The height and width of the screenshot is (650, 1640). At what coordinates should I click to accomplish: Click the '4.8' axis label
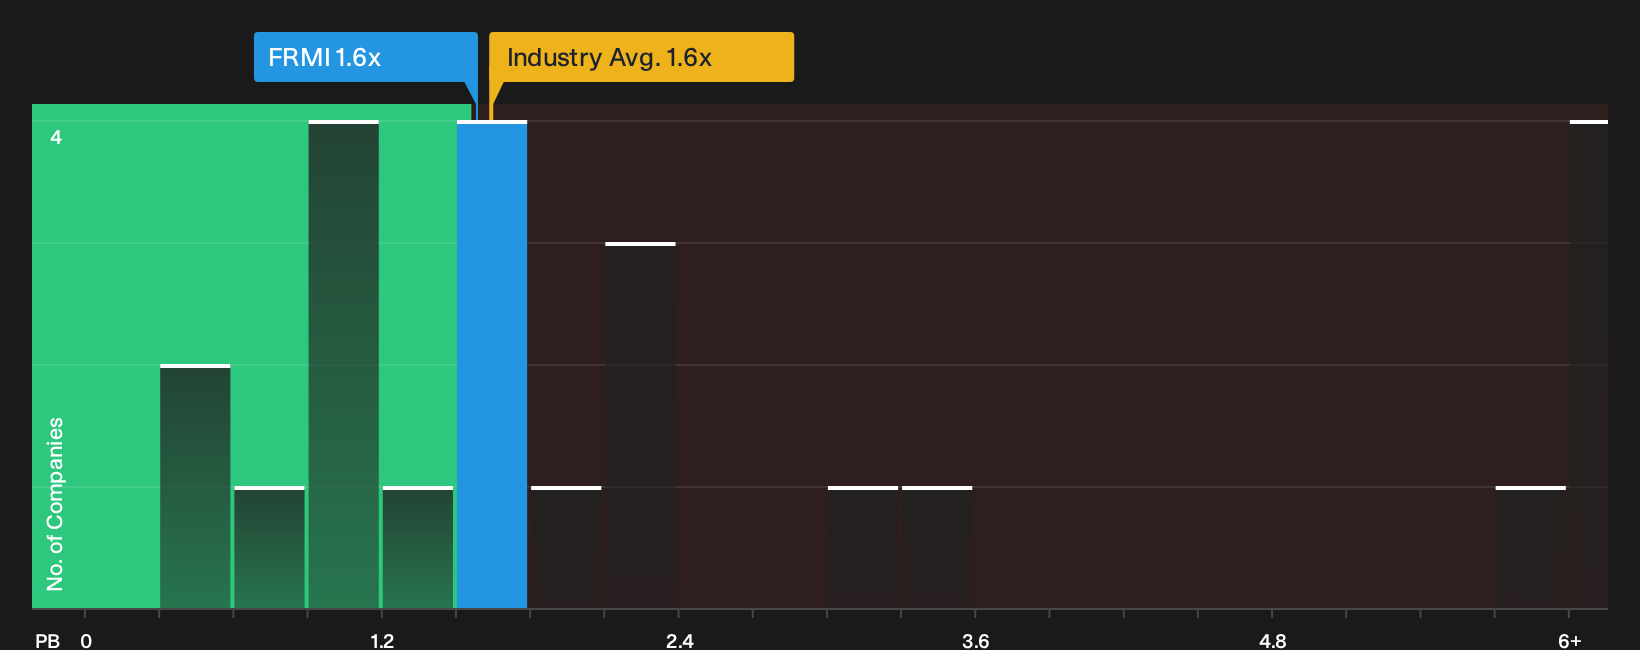1273,640
